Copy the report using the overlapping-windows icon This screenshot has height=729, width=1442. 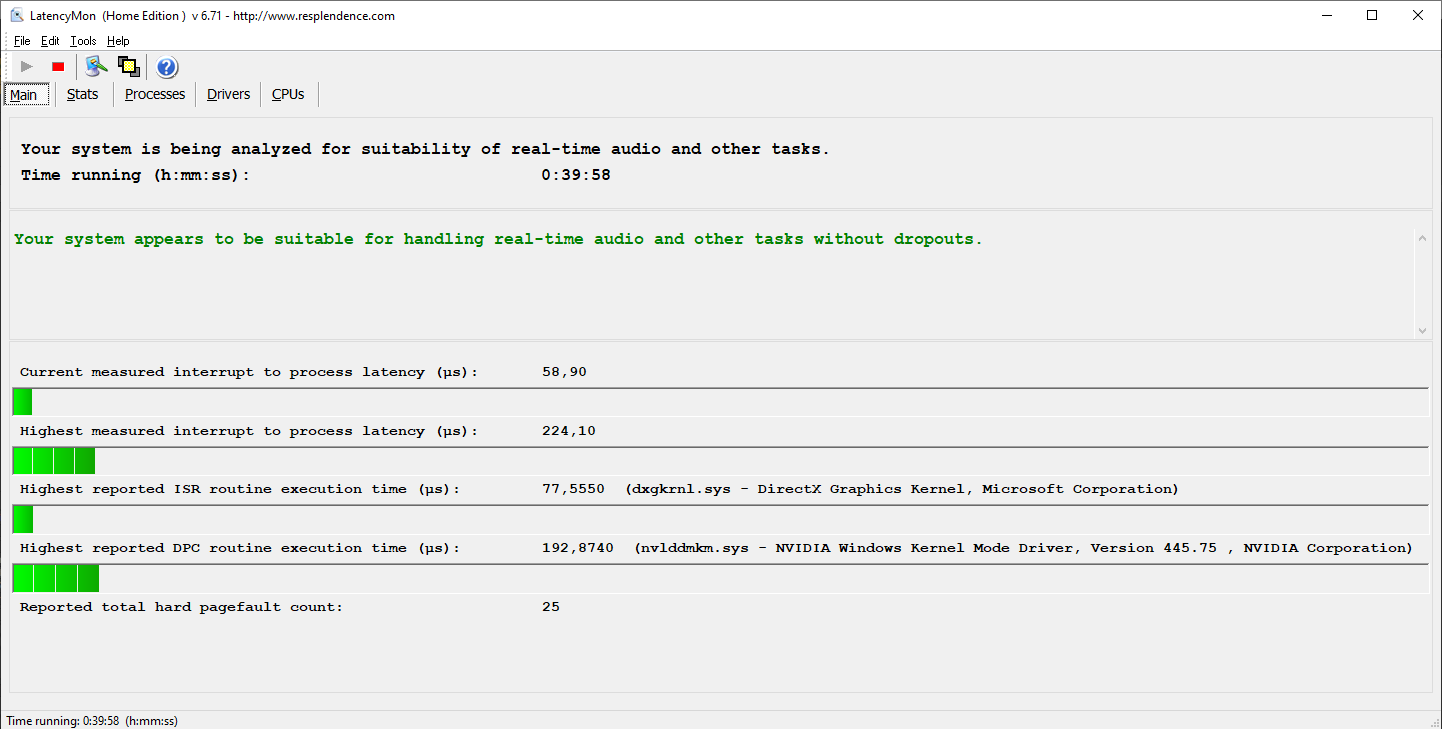(128, 66)
